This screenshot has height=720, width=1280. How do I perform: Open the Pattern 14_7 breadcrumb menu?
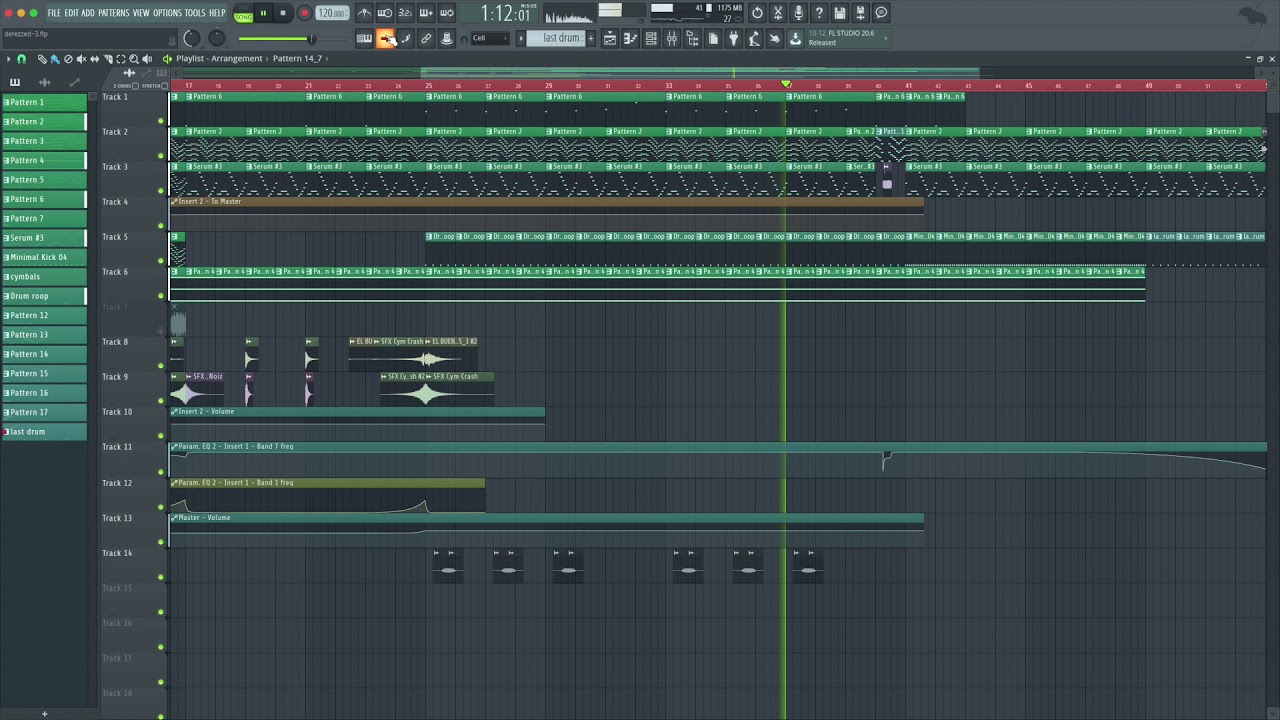pos(297,58)
